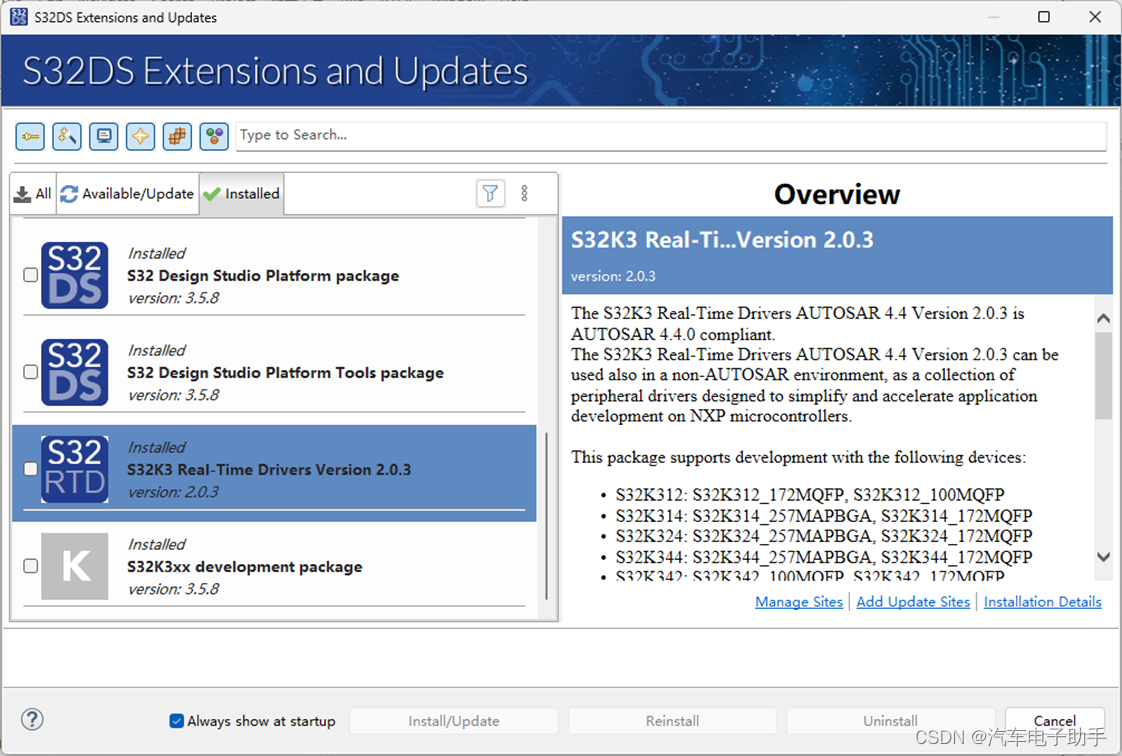Click the S32K312 device list line
This screenshot has width=1122, height=756.
click(810, 495)
